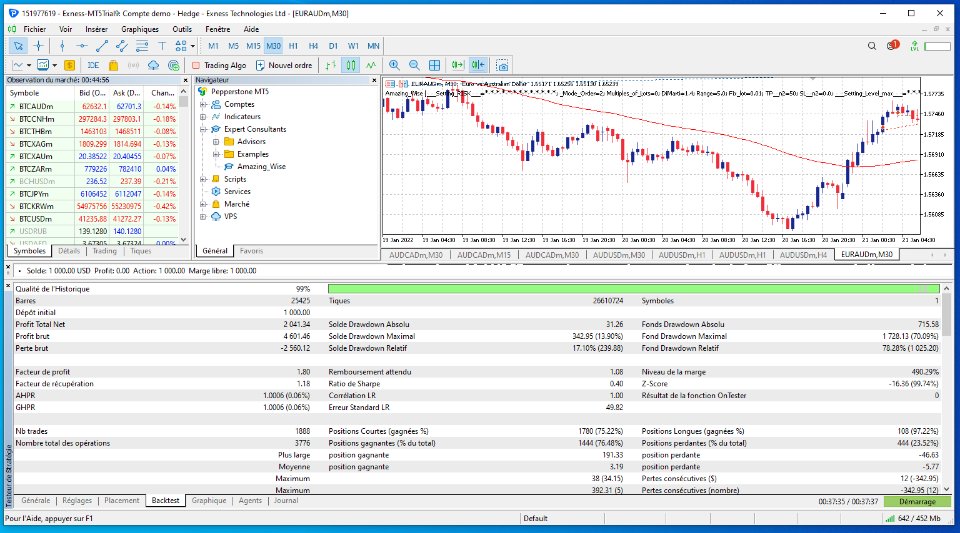Image resolution: width=960 pixels, height=533 pixels.
Task: Activate the crosshair tool
Action: (39, 46)
